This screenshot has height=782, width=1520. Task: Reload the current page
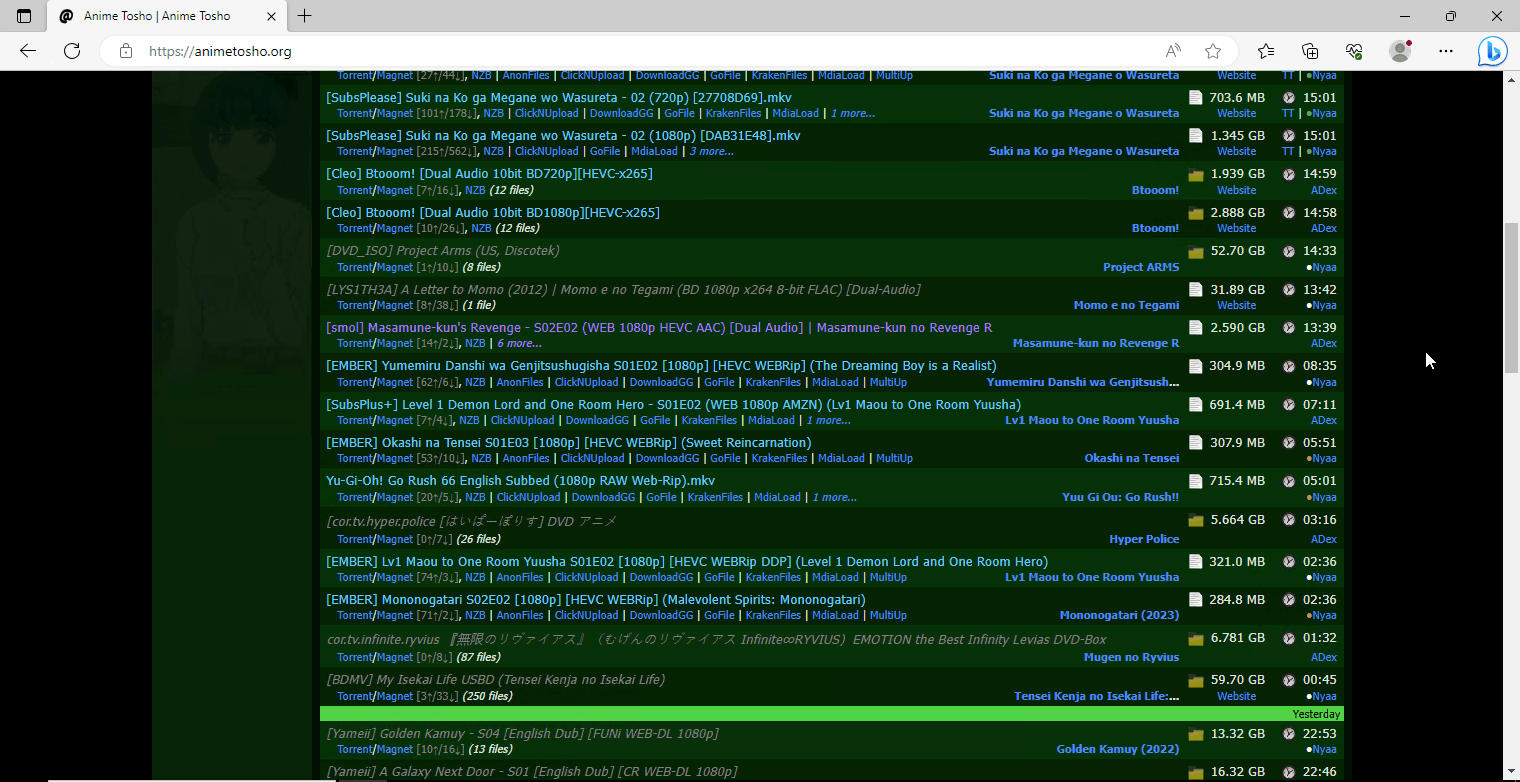[72, 51]
